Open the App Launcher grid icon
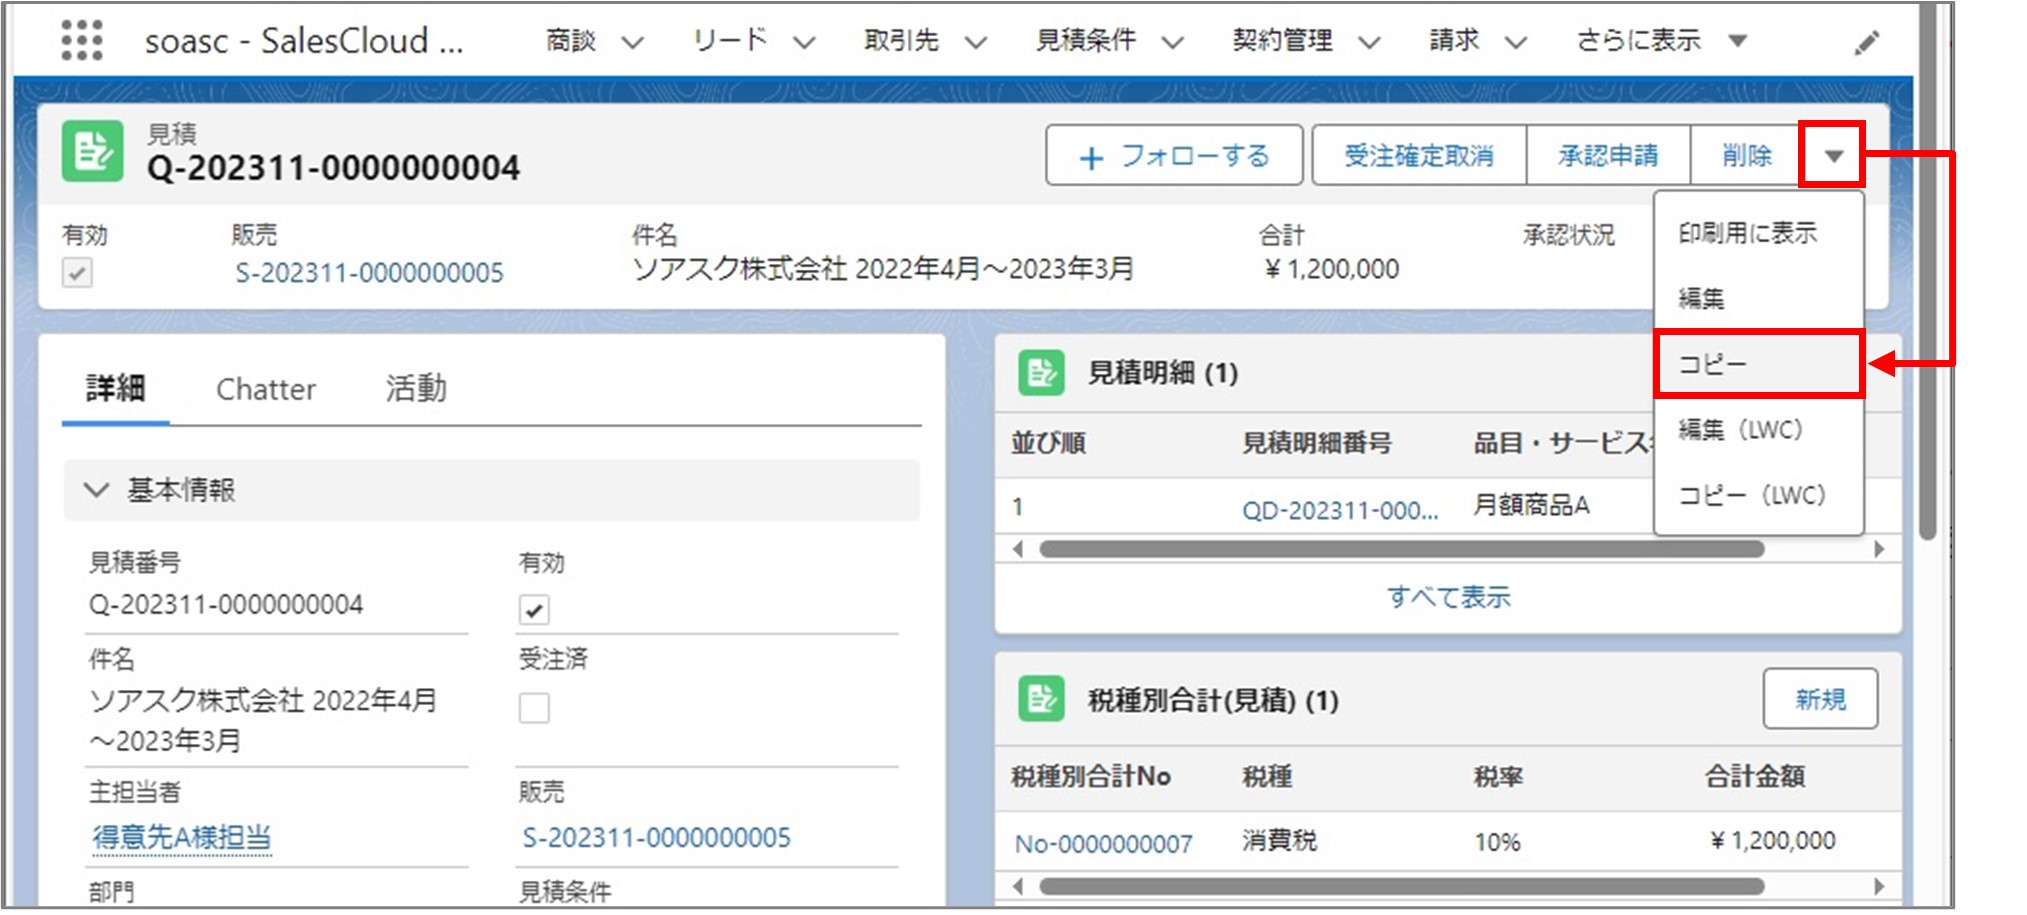Image resolution: width=2027 pixels, height=915 pixels. click(81, 40)
